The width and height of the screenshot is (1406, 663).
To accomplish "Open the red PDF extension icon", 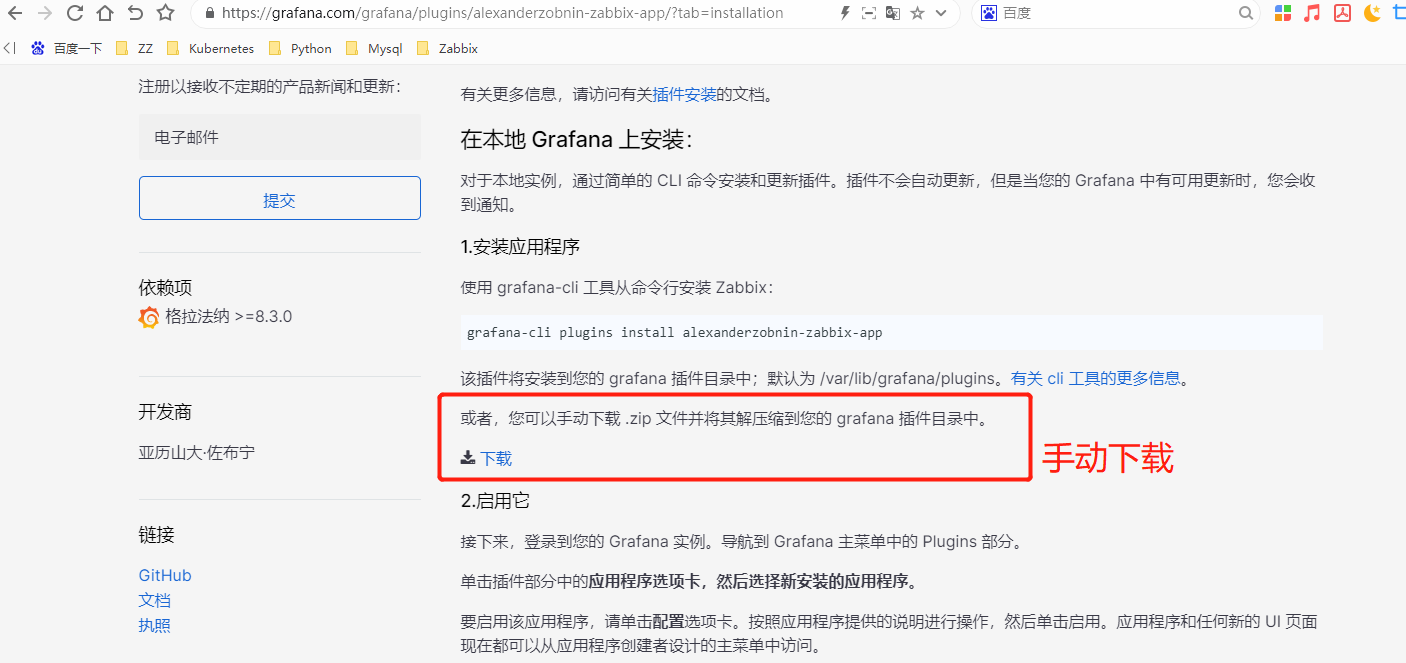I will click(x=1342, y=13).
